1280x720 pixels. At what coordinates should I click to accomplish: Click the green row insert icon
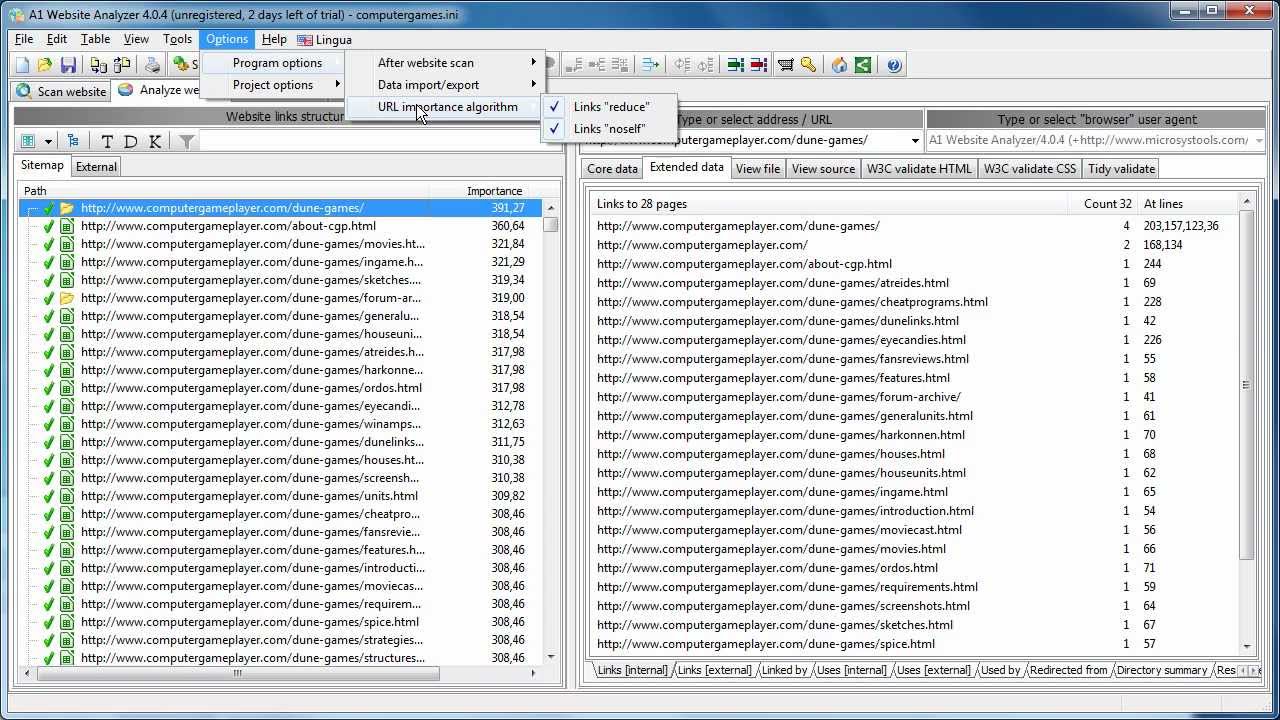click(735, 65)
